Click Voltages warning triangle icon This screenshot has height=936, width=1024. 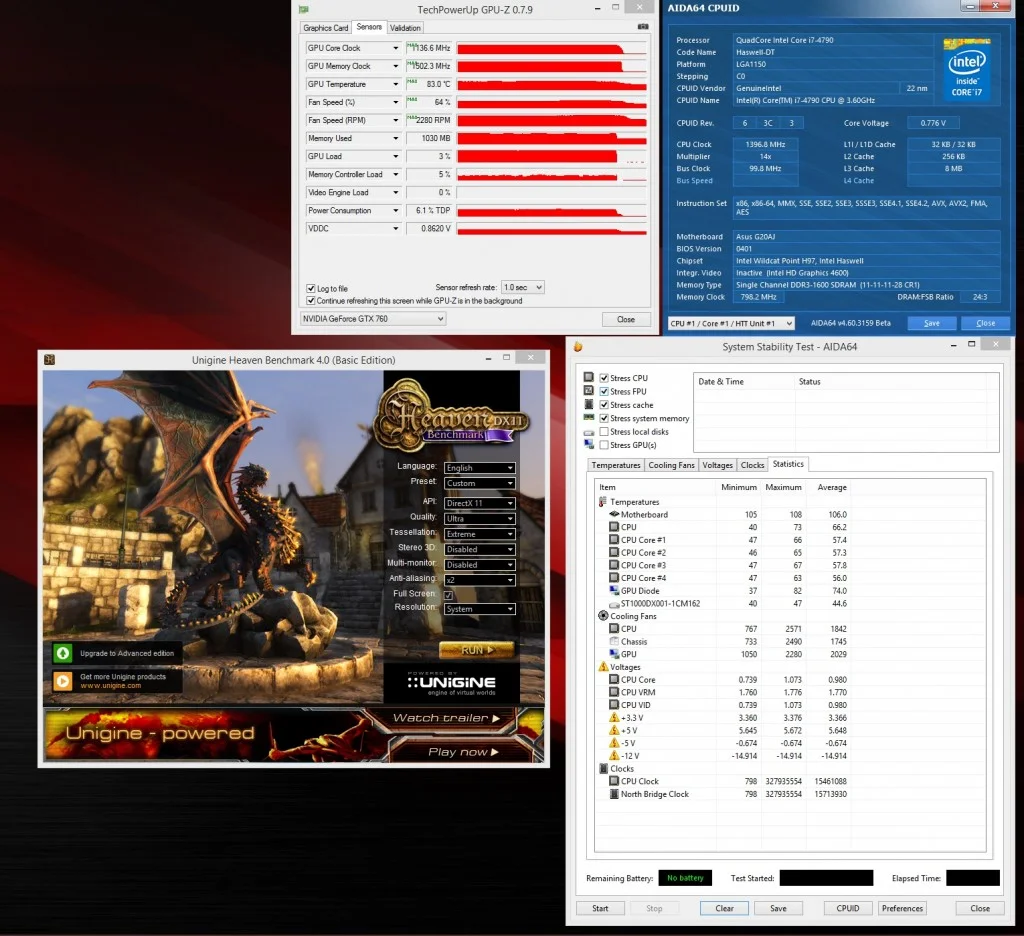(x=603, y=667)
